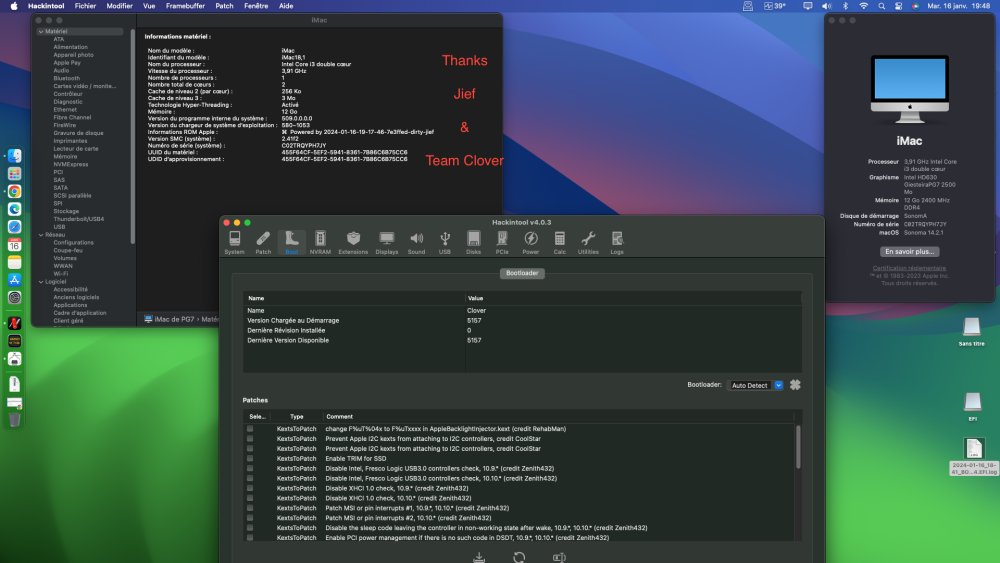
Task: Open the Fenêtre menu
Action: point(256,6)
